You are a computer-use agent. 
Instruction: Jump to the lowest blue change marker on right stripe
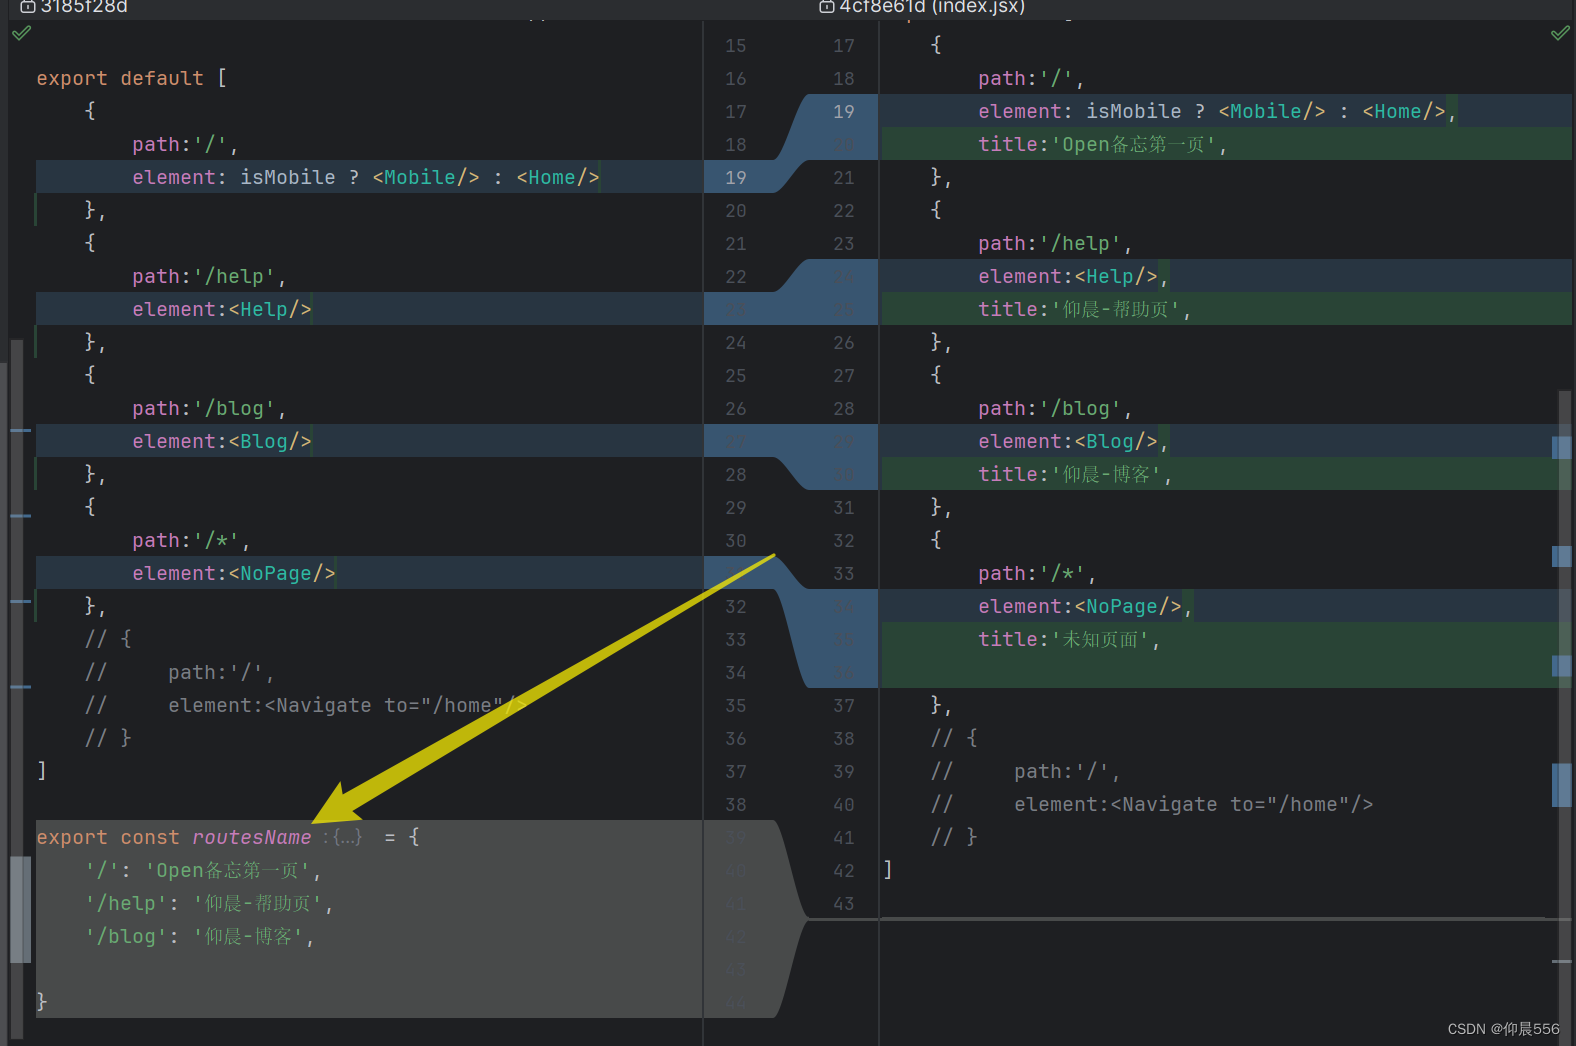pyautogui.click(x=1561, y=785)
